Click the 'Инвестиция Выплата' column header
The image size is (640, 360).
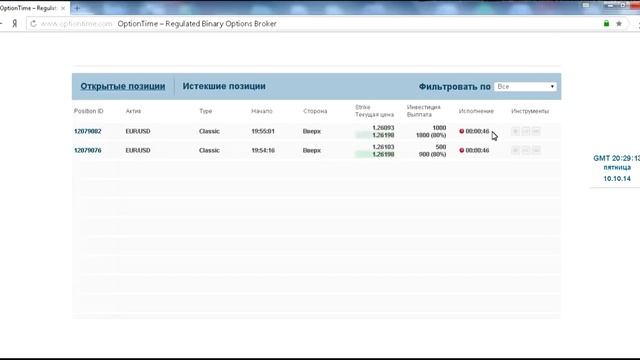(x=424, y=111)
